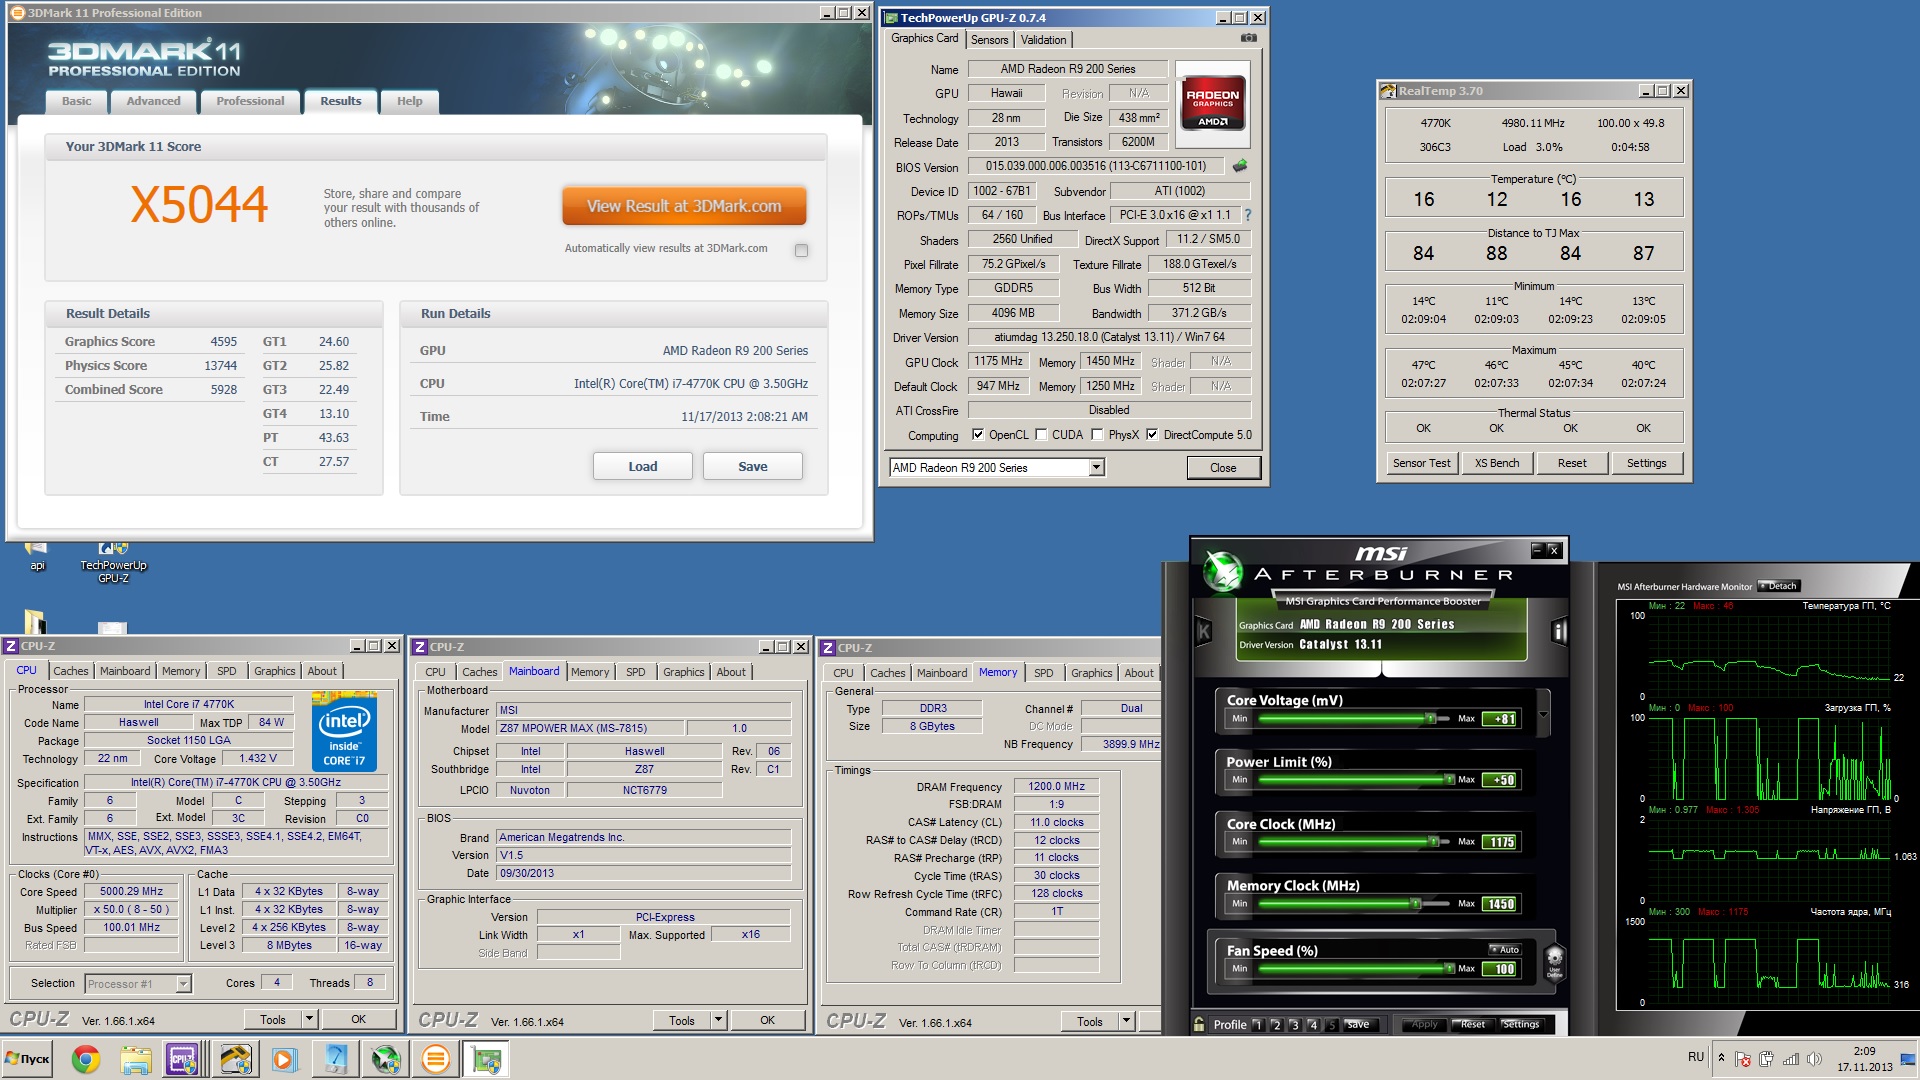The image size is (1920, 1080).
Task: Click the bus interface question mark in GPU-Z
Action: pyautogui.click(x=1247, y=215)
